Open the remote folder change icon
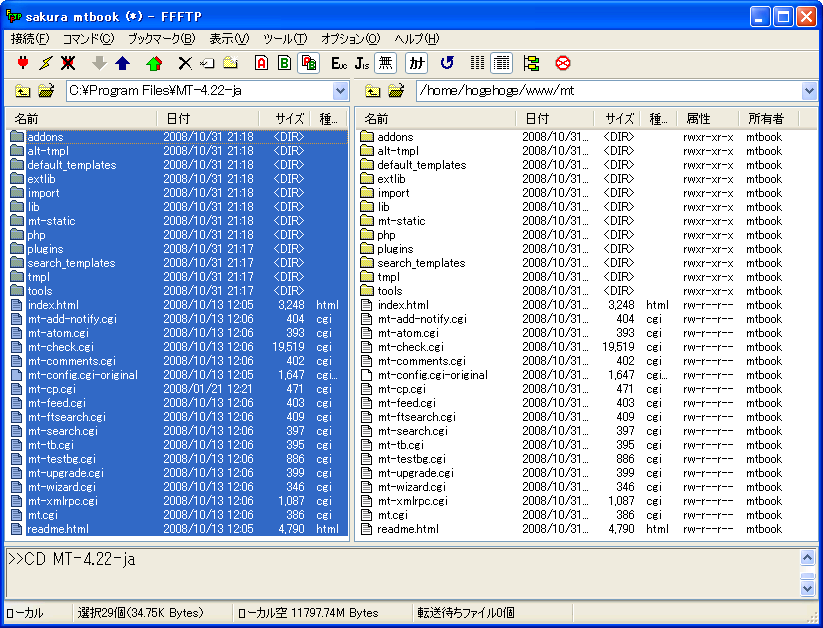Screen dimensions: 823x628 click(x=396, y=91)
